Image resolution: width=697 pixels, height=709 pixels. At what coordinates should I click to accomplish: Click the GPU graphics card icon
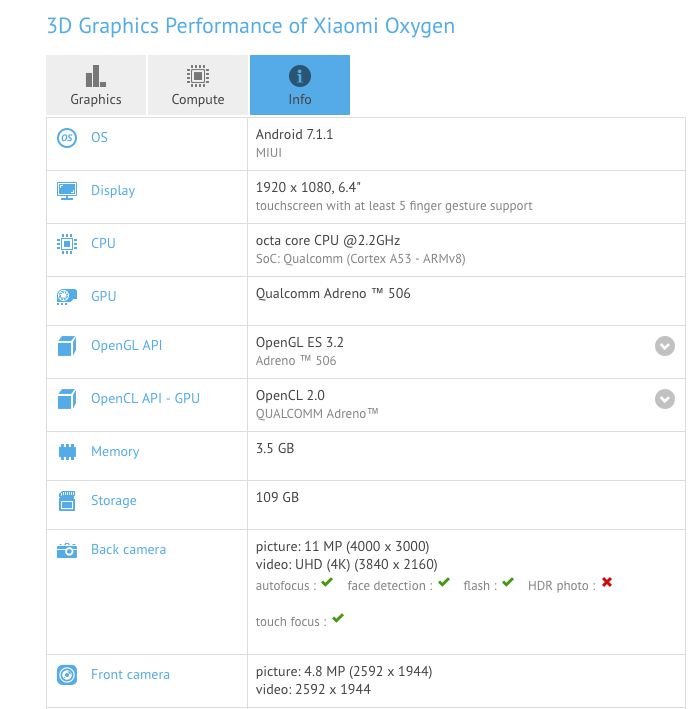click(67, 296)
